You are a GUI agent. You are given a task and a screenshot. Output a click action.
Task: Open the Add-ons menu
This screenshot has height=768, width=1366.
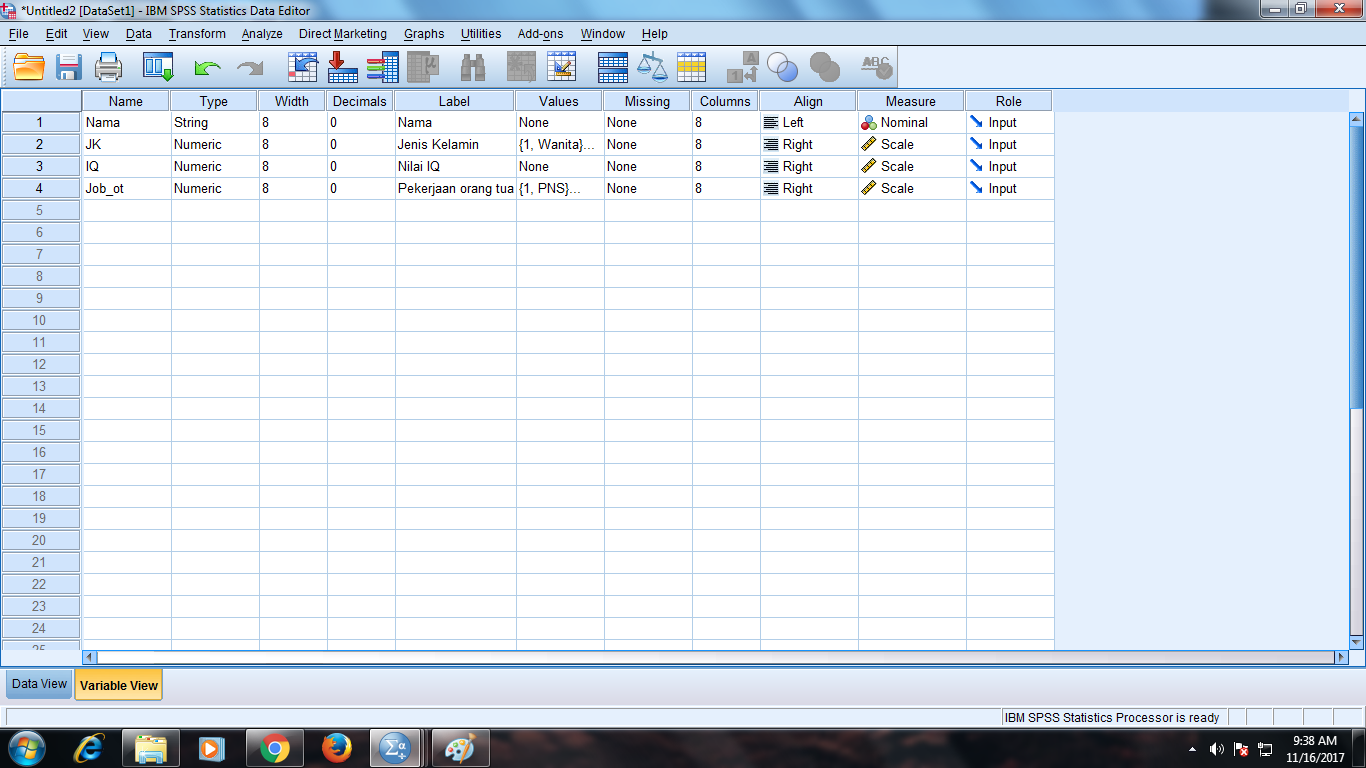[x=541, y=34]
